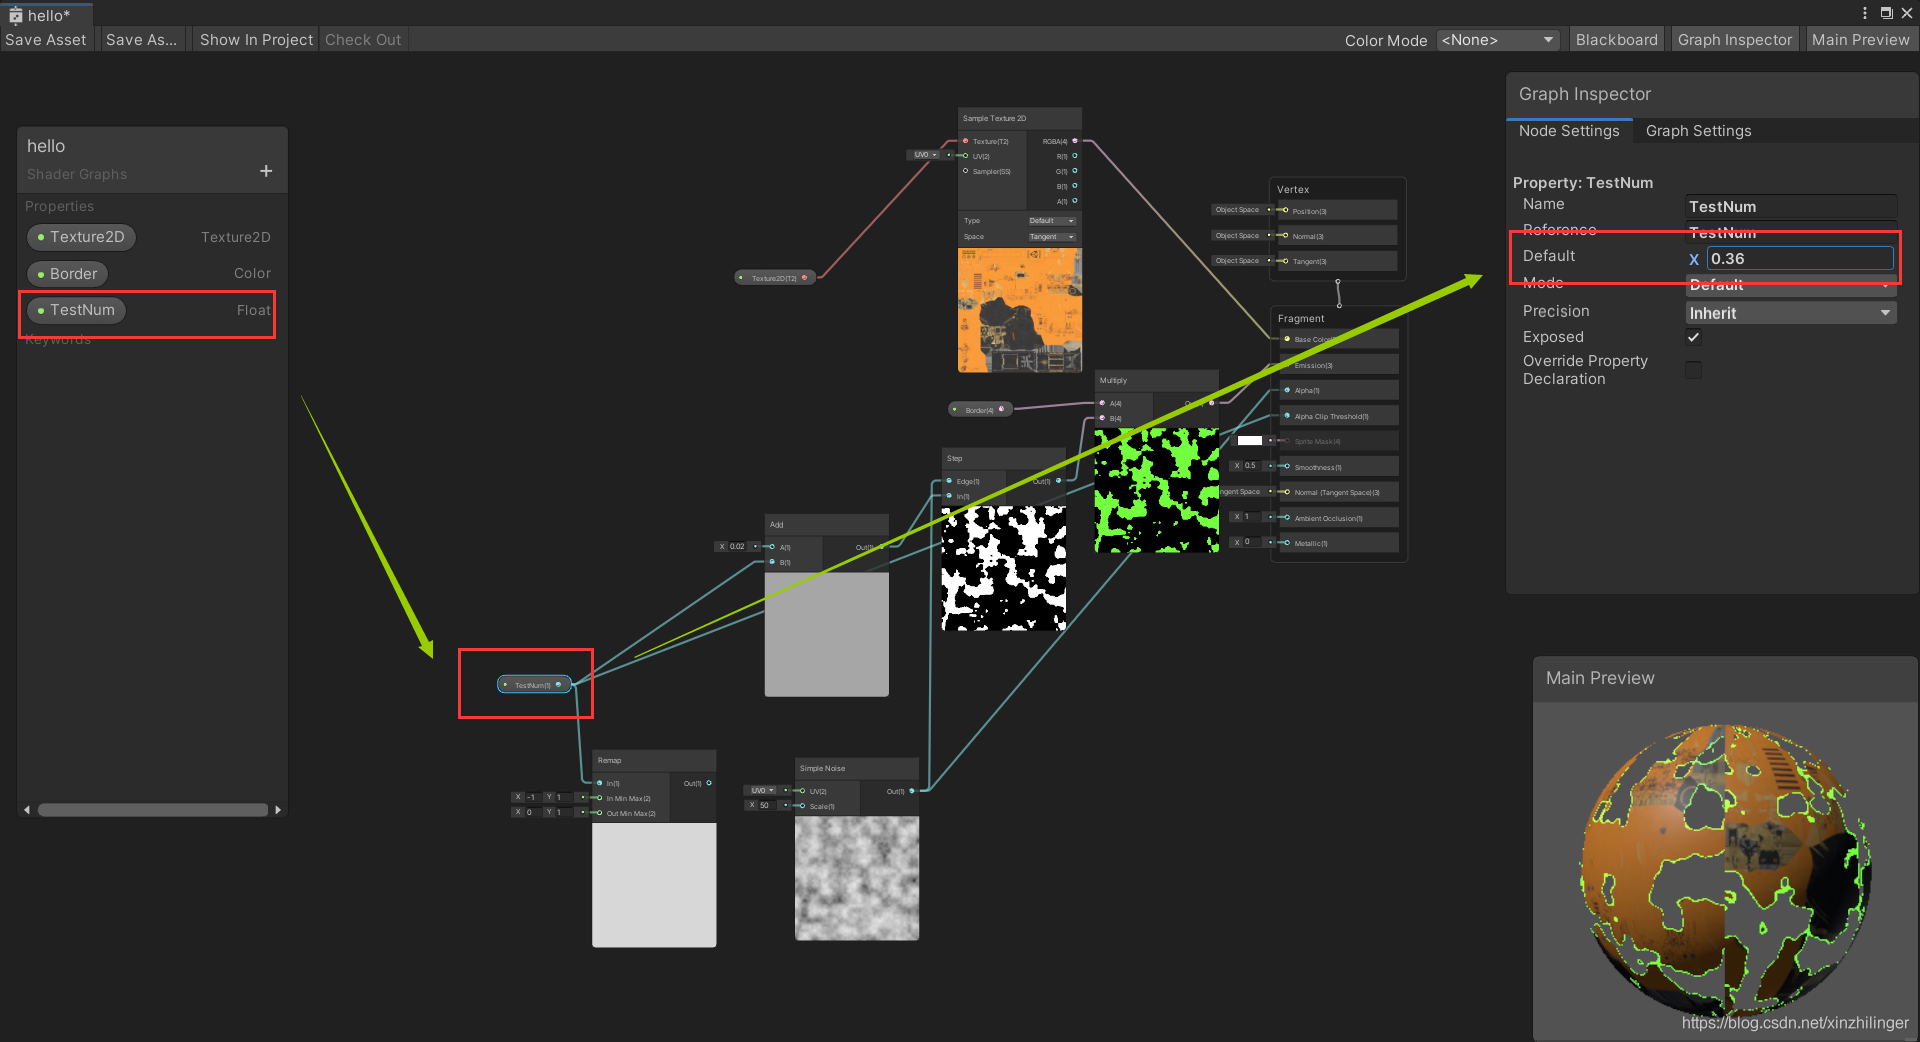Open the Space Tangent dropdown
This screenshot has height=1042, width=1920.
pyautogui.click(x=1052, y=237)
